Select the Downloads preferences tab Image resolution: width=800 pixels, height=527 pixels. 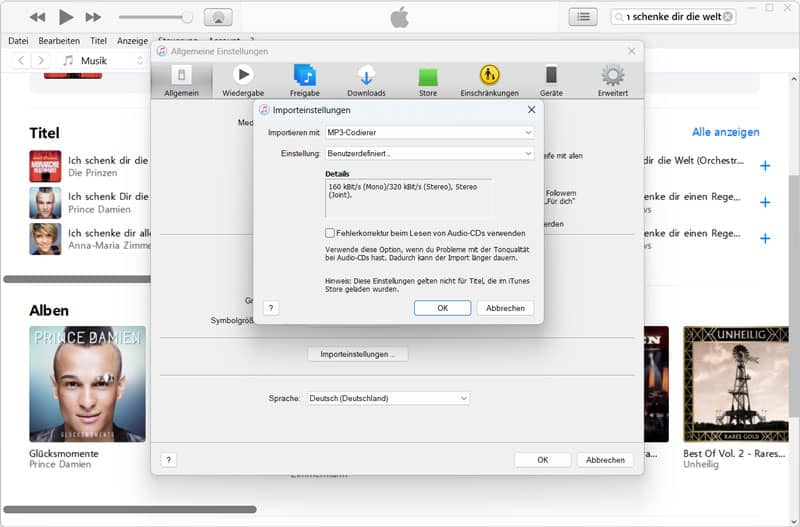[x=366, y=81]
